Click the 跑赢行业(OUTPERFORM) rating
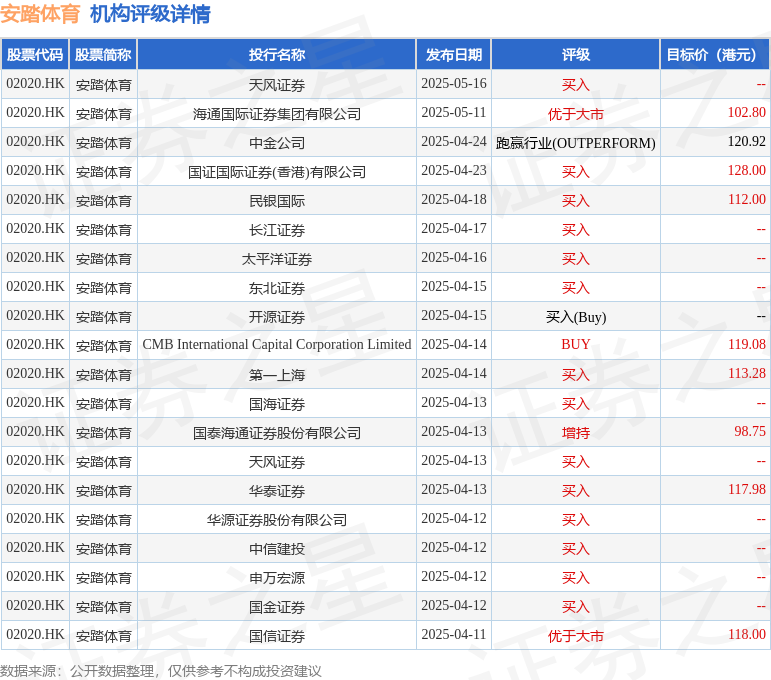Screen dimensions: 771x680 pos(576,143)
